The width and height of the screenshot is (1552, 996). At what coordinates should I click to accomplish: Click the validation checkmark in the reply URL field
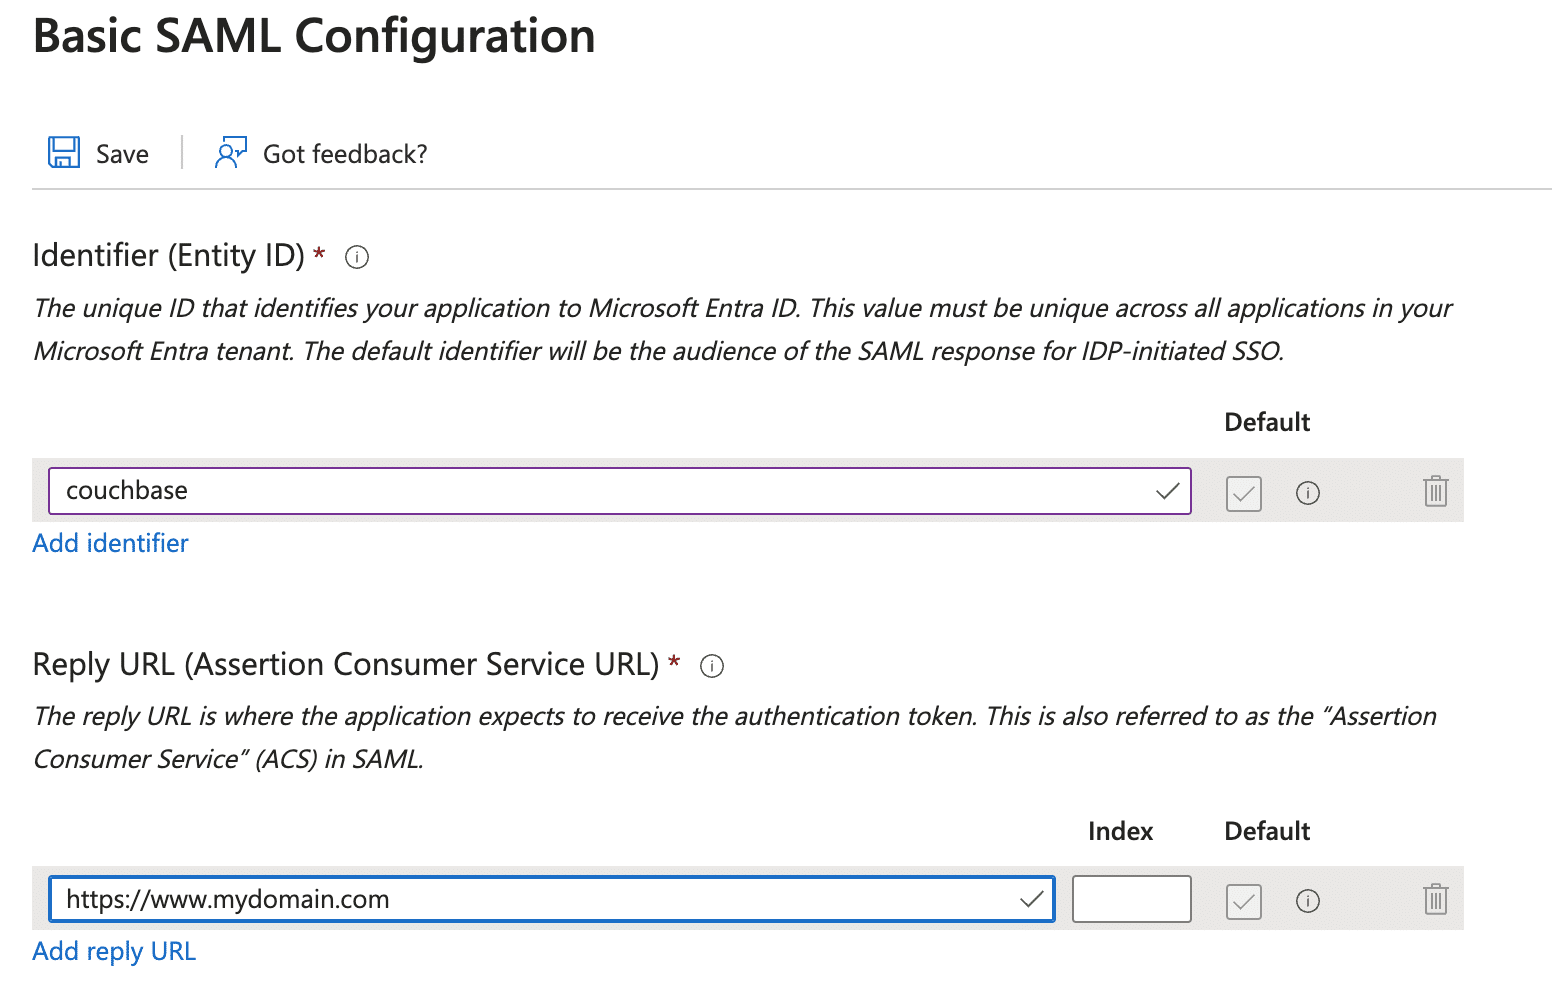pos(1031,899)
